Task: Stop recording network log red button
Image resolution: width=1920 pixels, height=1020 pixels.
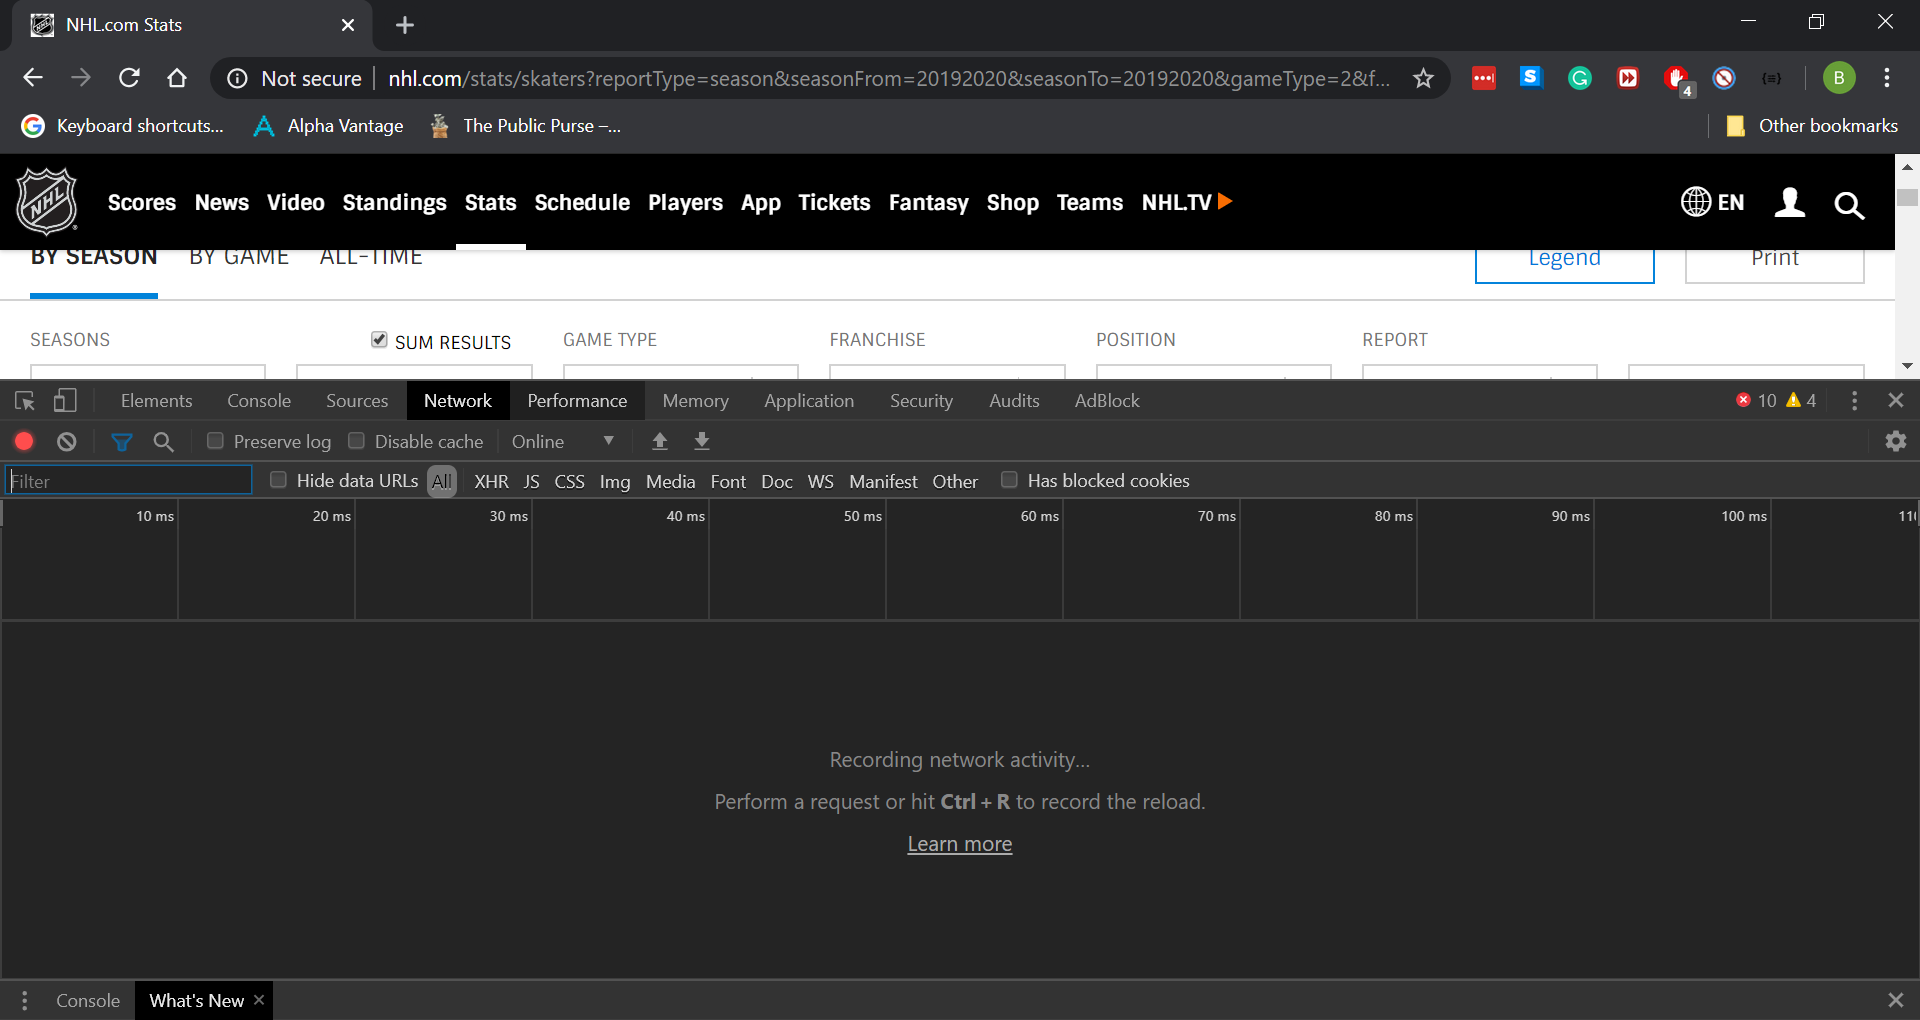Action: [x=24, y=441]
